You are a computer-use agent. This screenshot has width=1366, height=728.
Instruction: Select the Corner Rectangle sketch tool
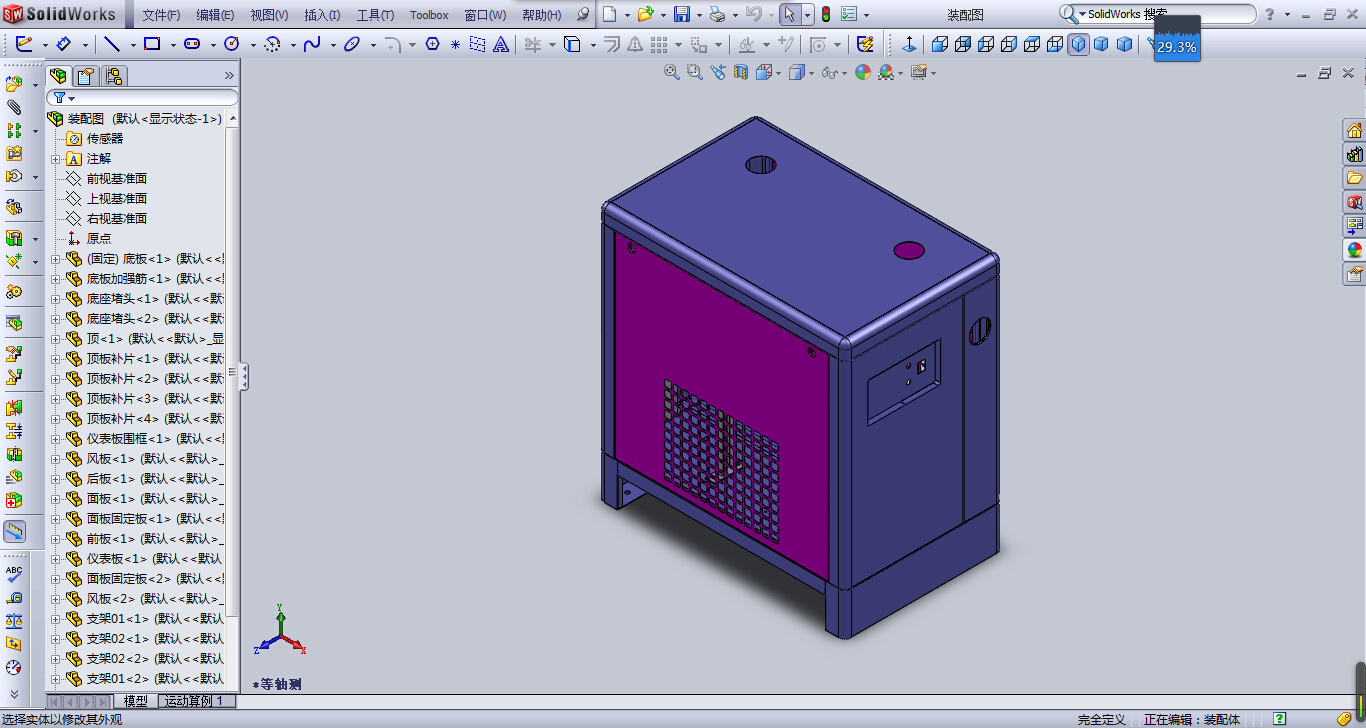pyautogui.click(x=152, y=44)
